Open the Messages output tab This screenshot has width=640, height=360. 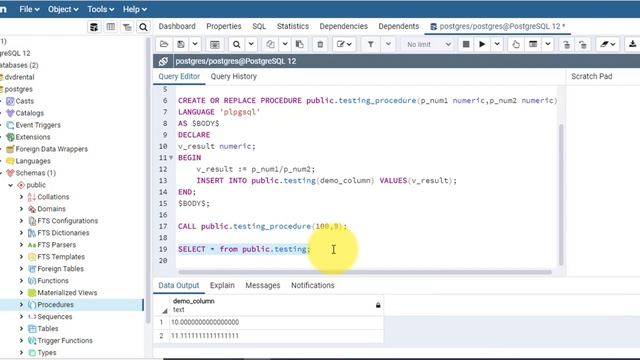click(262, 285)
